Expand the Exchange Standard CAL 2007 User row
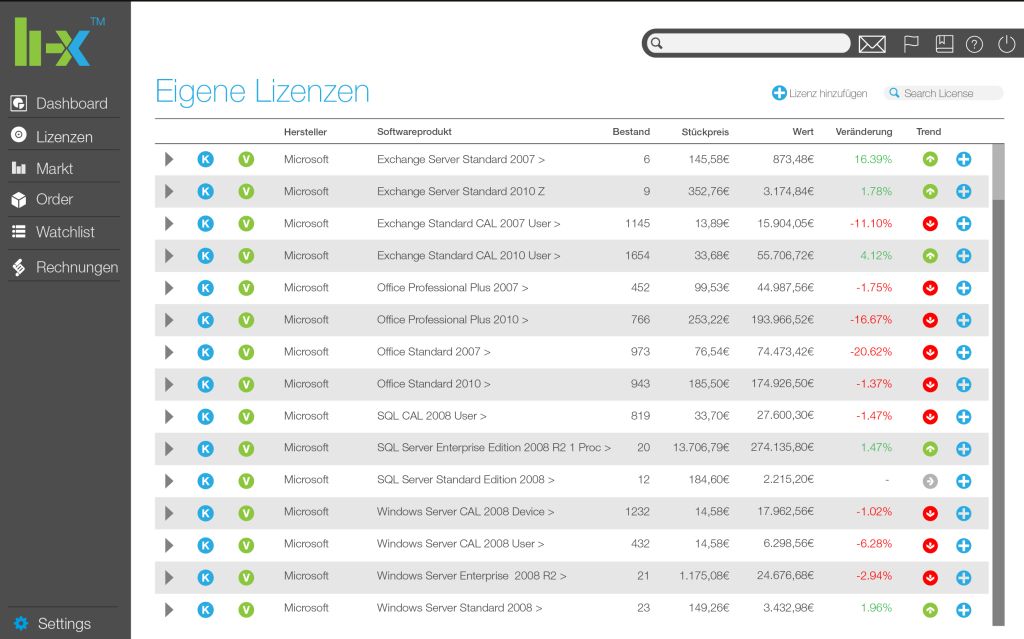Image resolution: width=1024 pixels, height=639 pixels. (169, 223)
